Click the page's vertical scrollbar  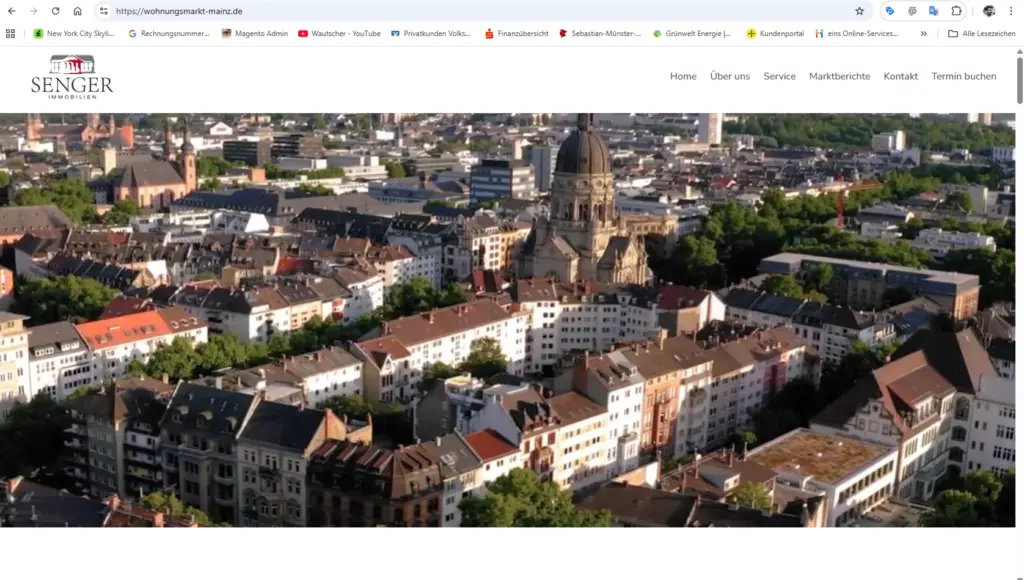click(1019, 80)
